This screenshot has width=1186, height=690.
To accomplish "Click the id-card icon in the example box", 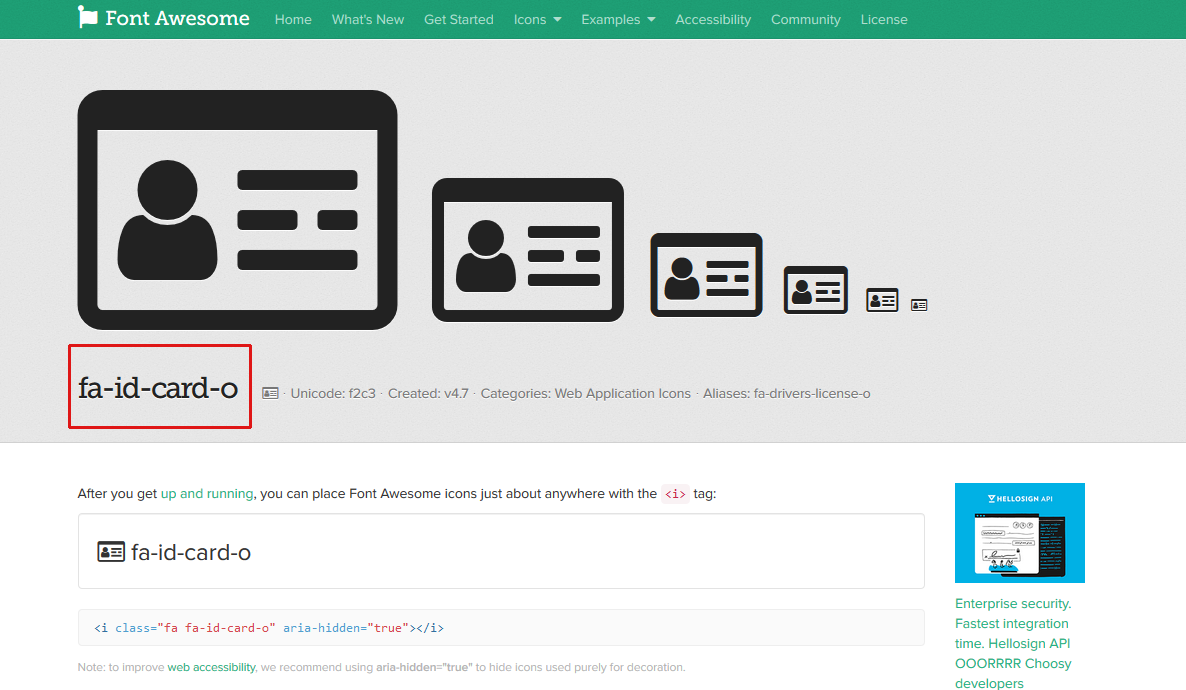I will click(111, 552).
